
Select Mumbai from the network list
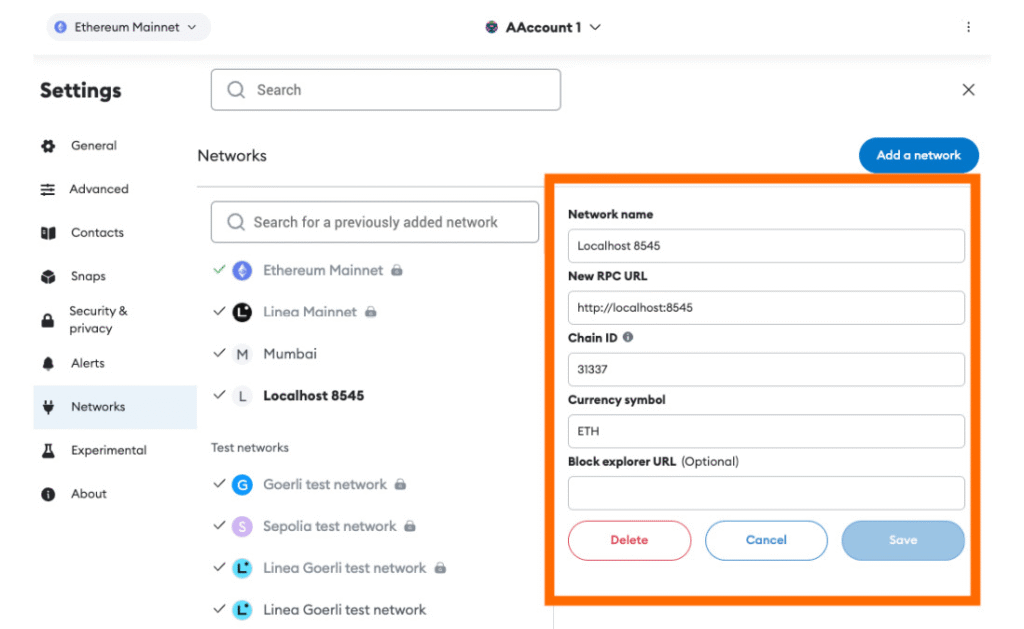click(289, 354)
